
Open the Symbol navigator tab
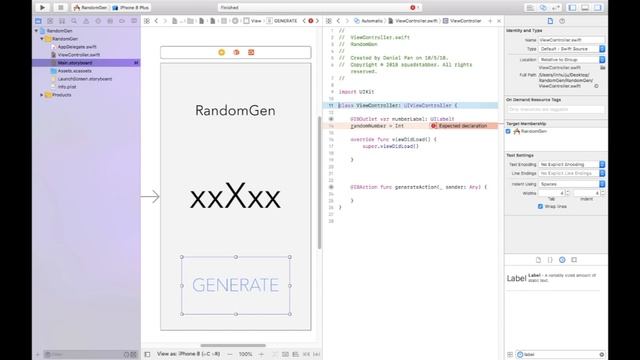tap(62, 21)
